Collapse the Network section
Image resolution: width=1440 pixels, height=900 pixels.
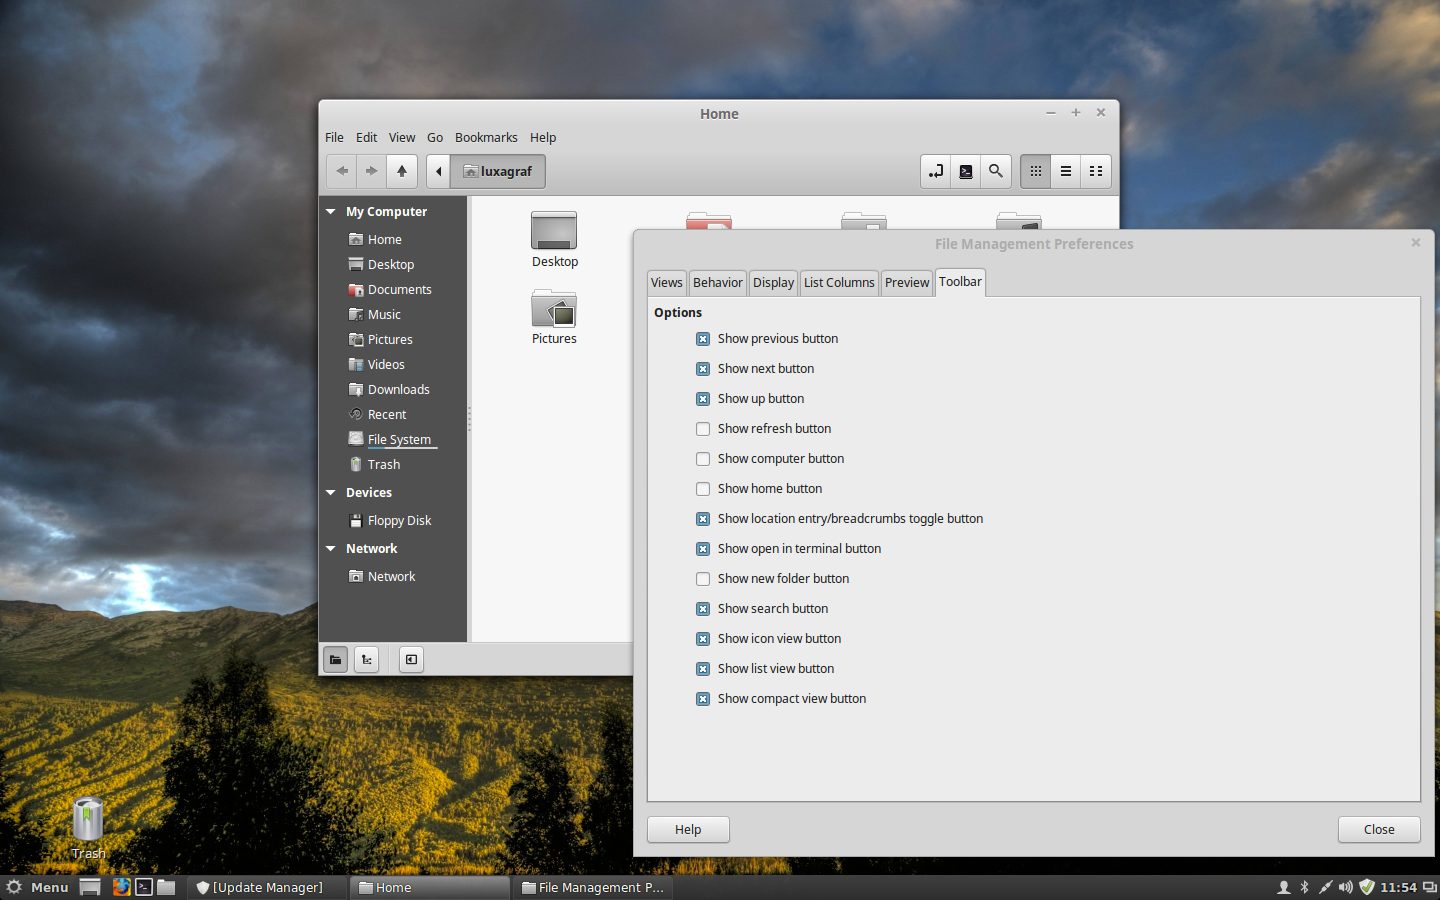tap(331, 548)
